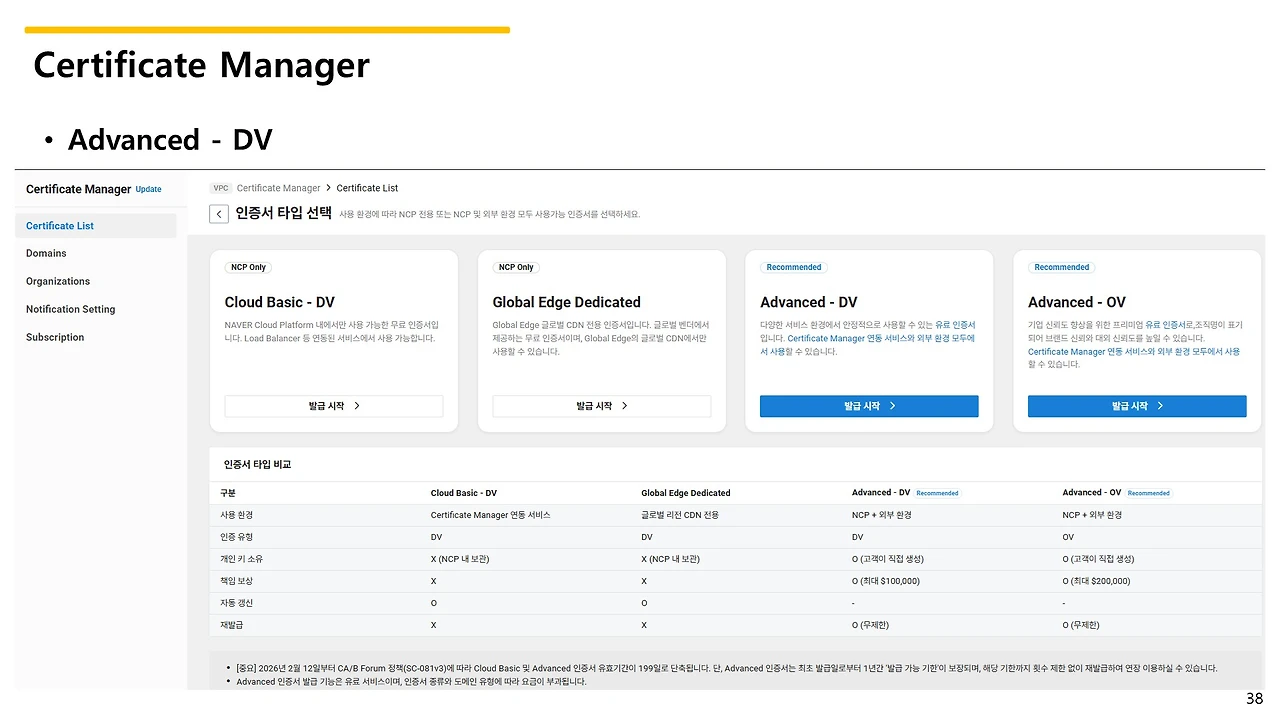Image resolution: width=1280 pixels, height=720 pixels.
Task: Click the 인증서 타입 선택 page heading
Action: pos(283,214)
